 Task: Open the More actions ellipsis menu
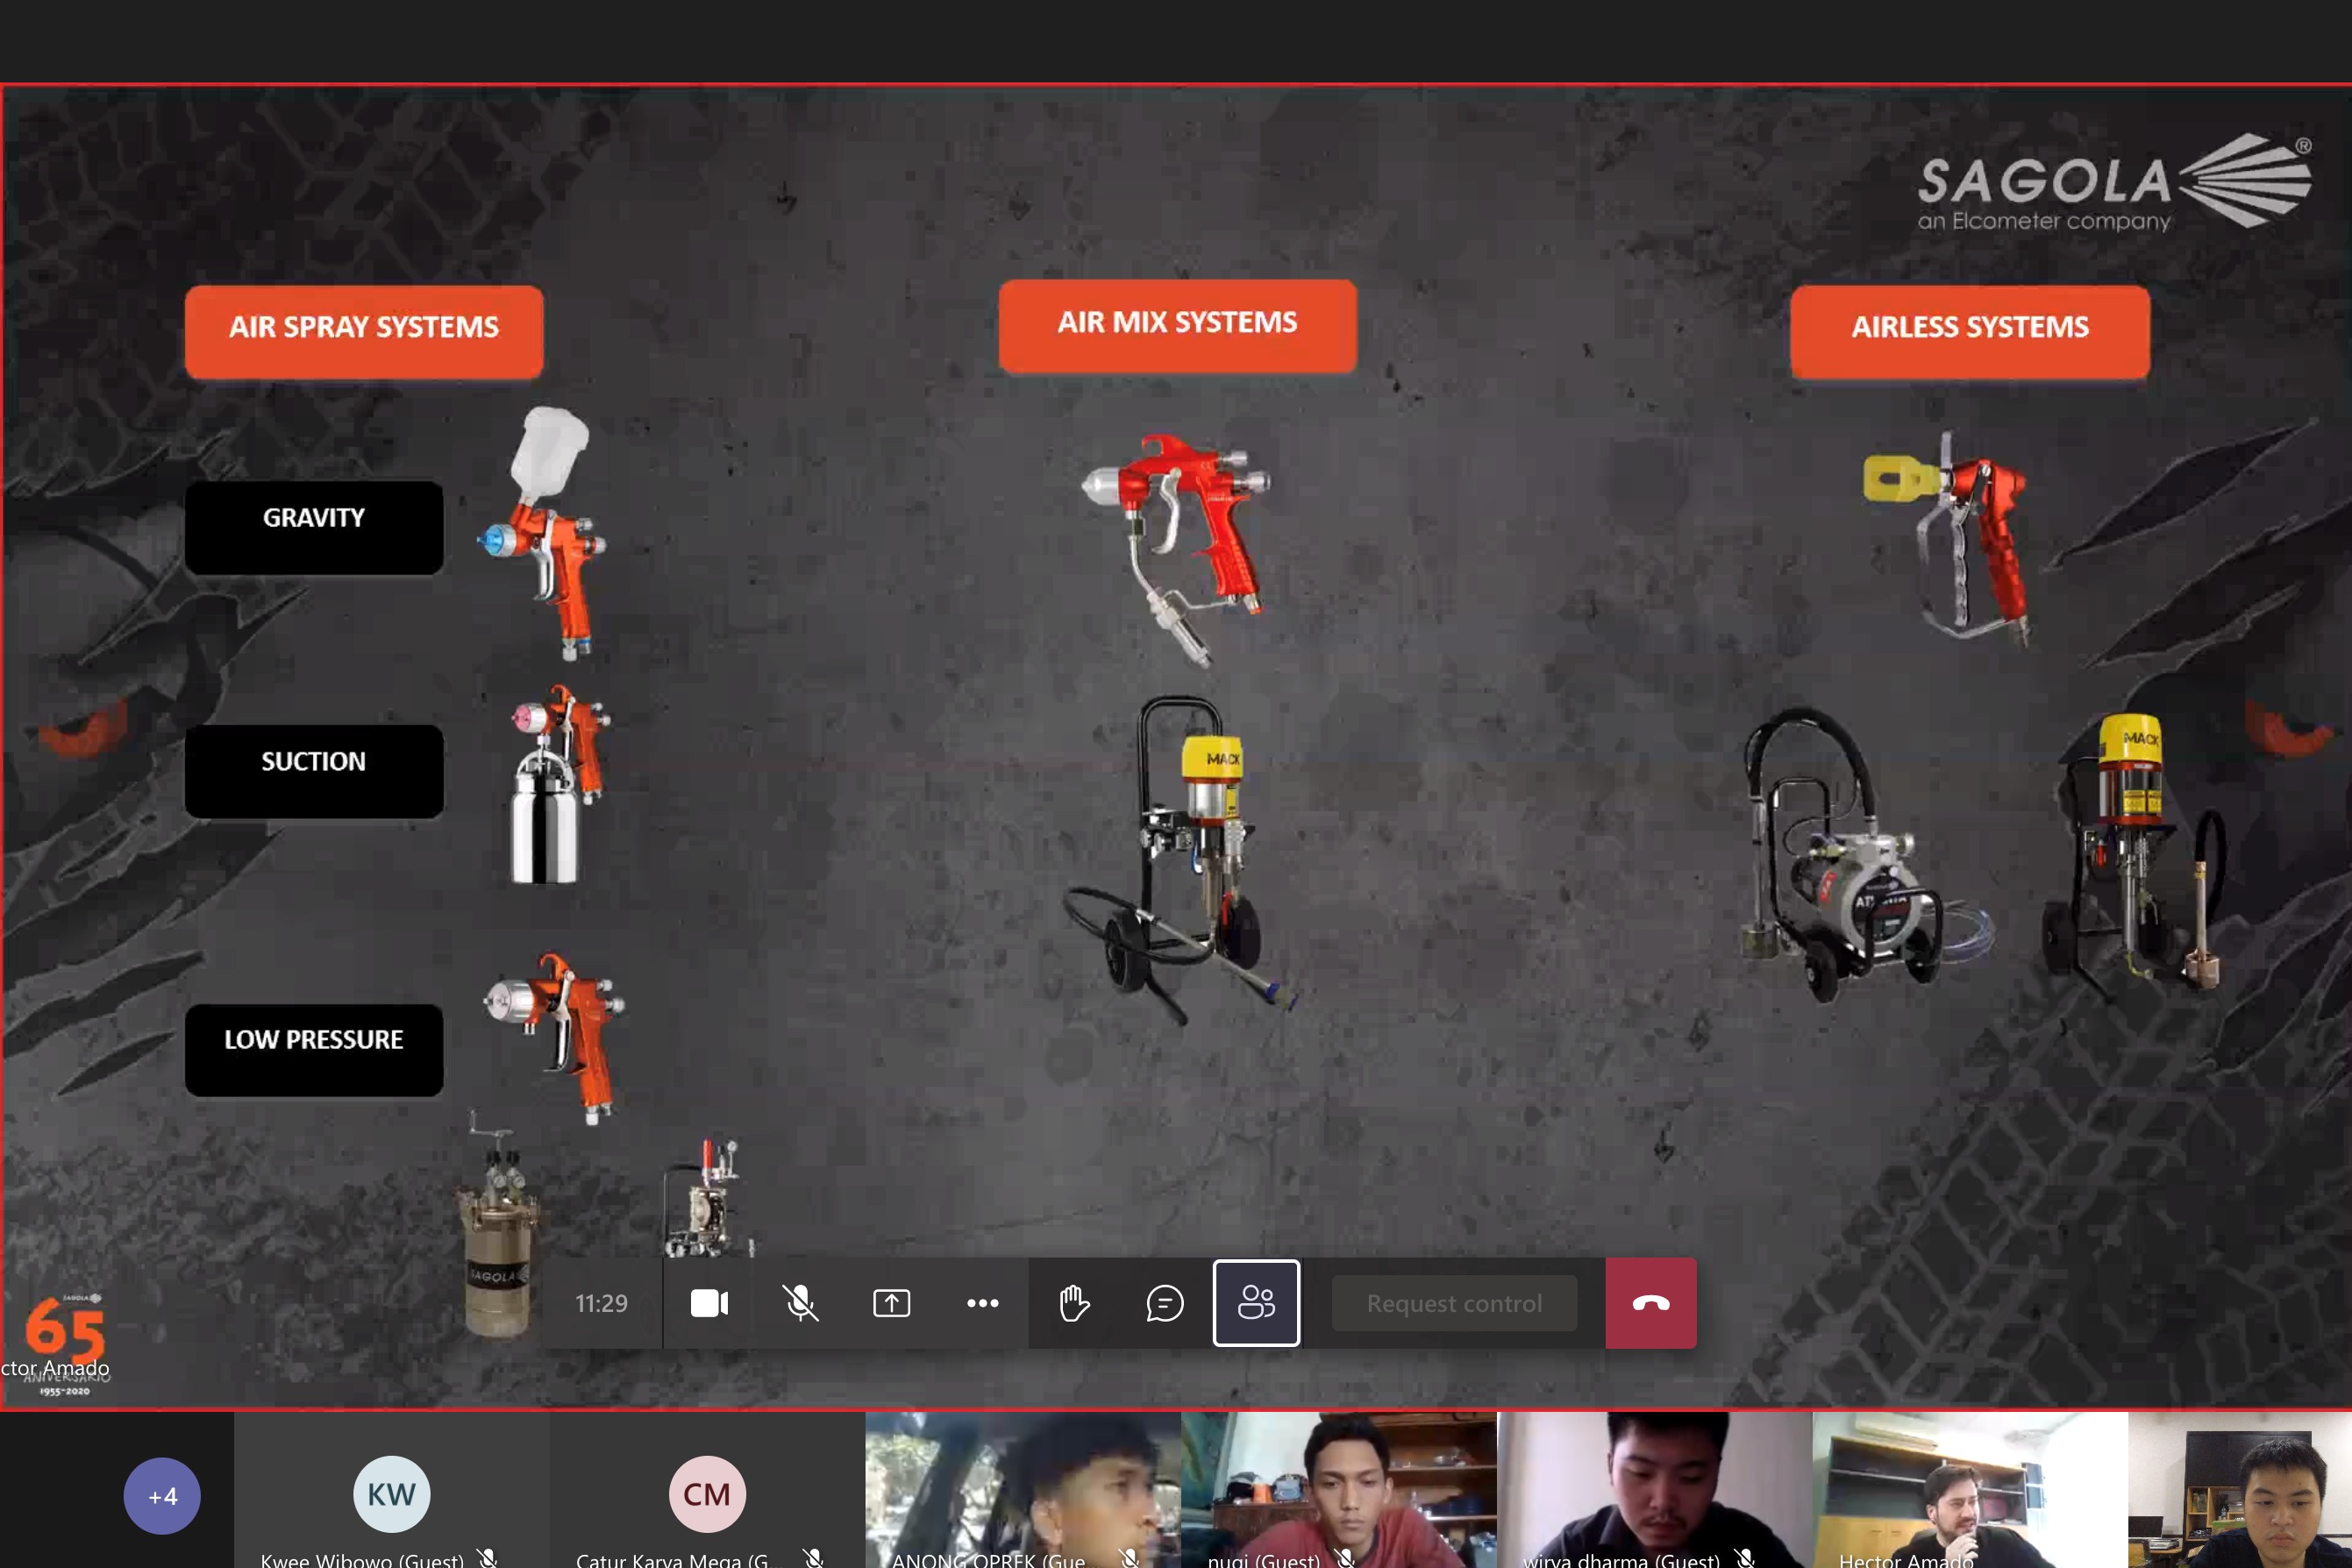pyautogui.click(x=982, y=1303)
